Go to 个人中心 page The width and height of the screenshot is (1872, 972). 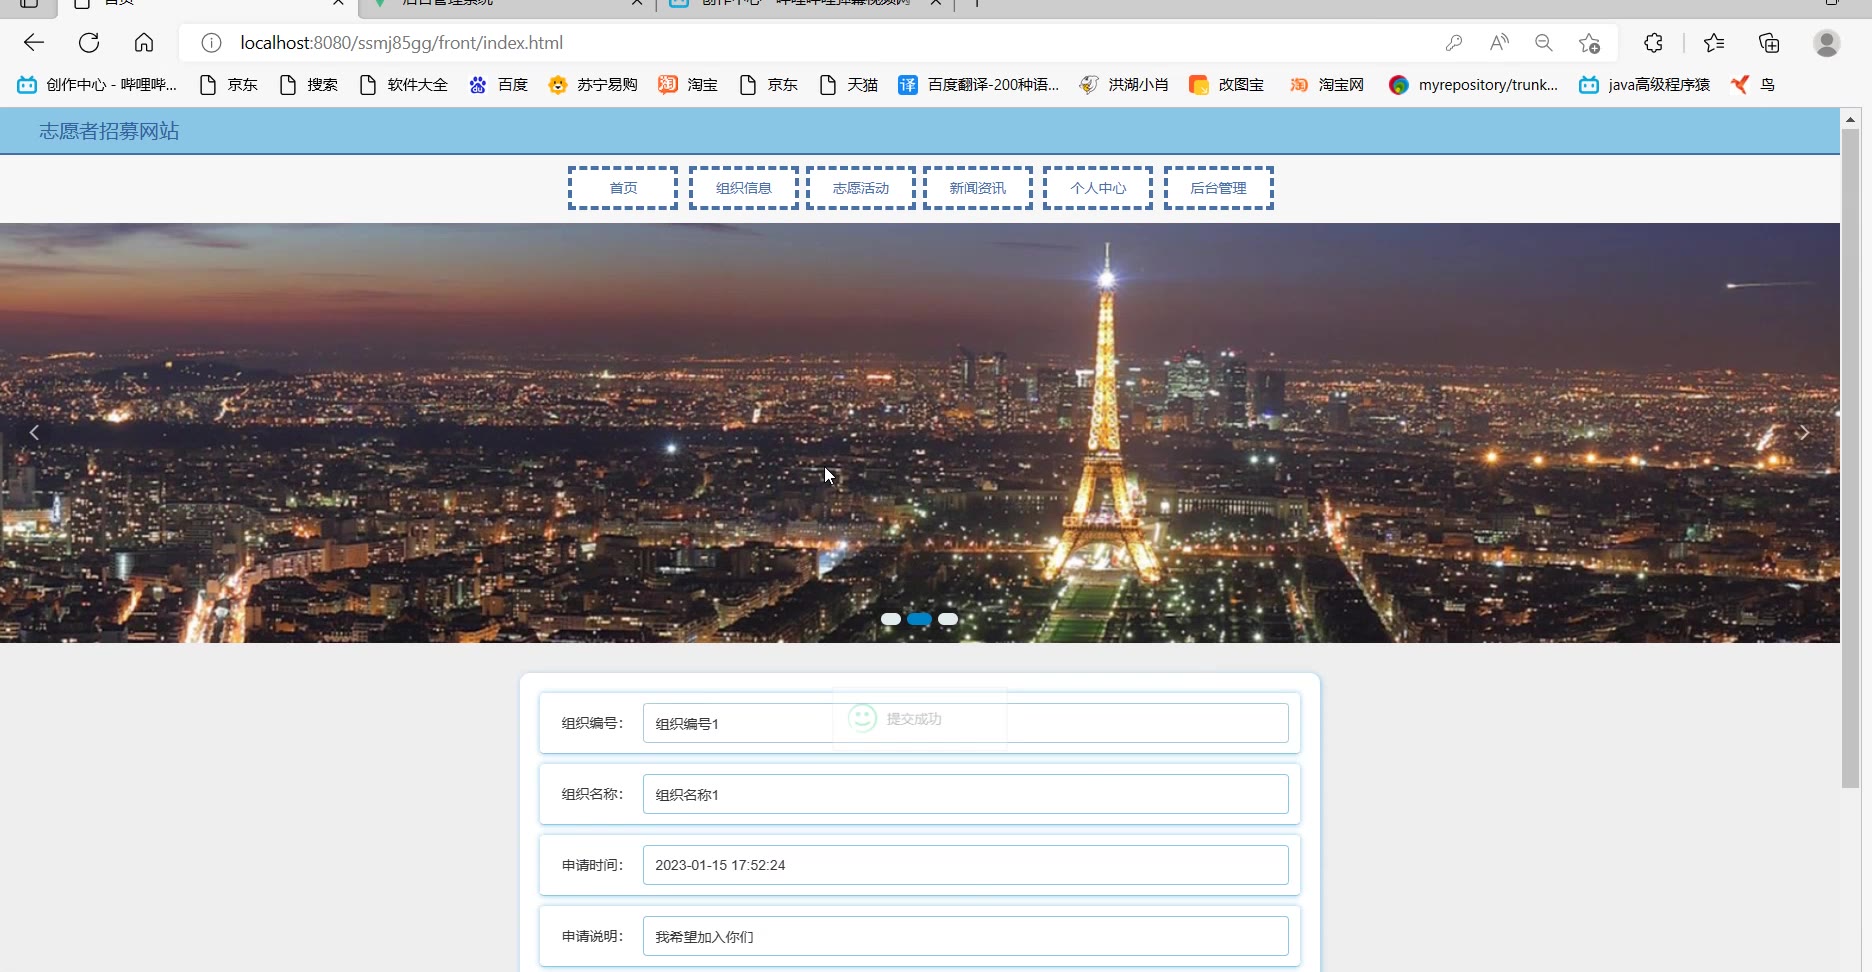pyautogui.click(x=1097, y=188)
